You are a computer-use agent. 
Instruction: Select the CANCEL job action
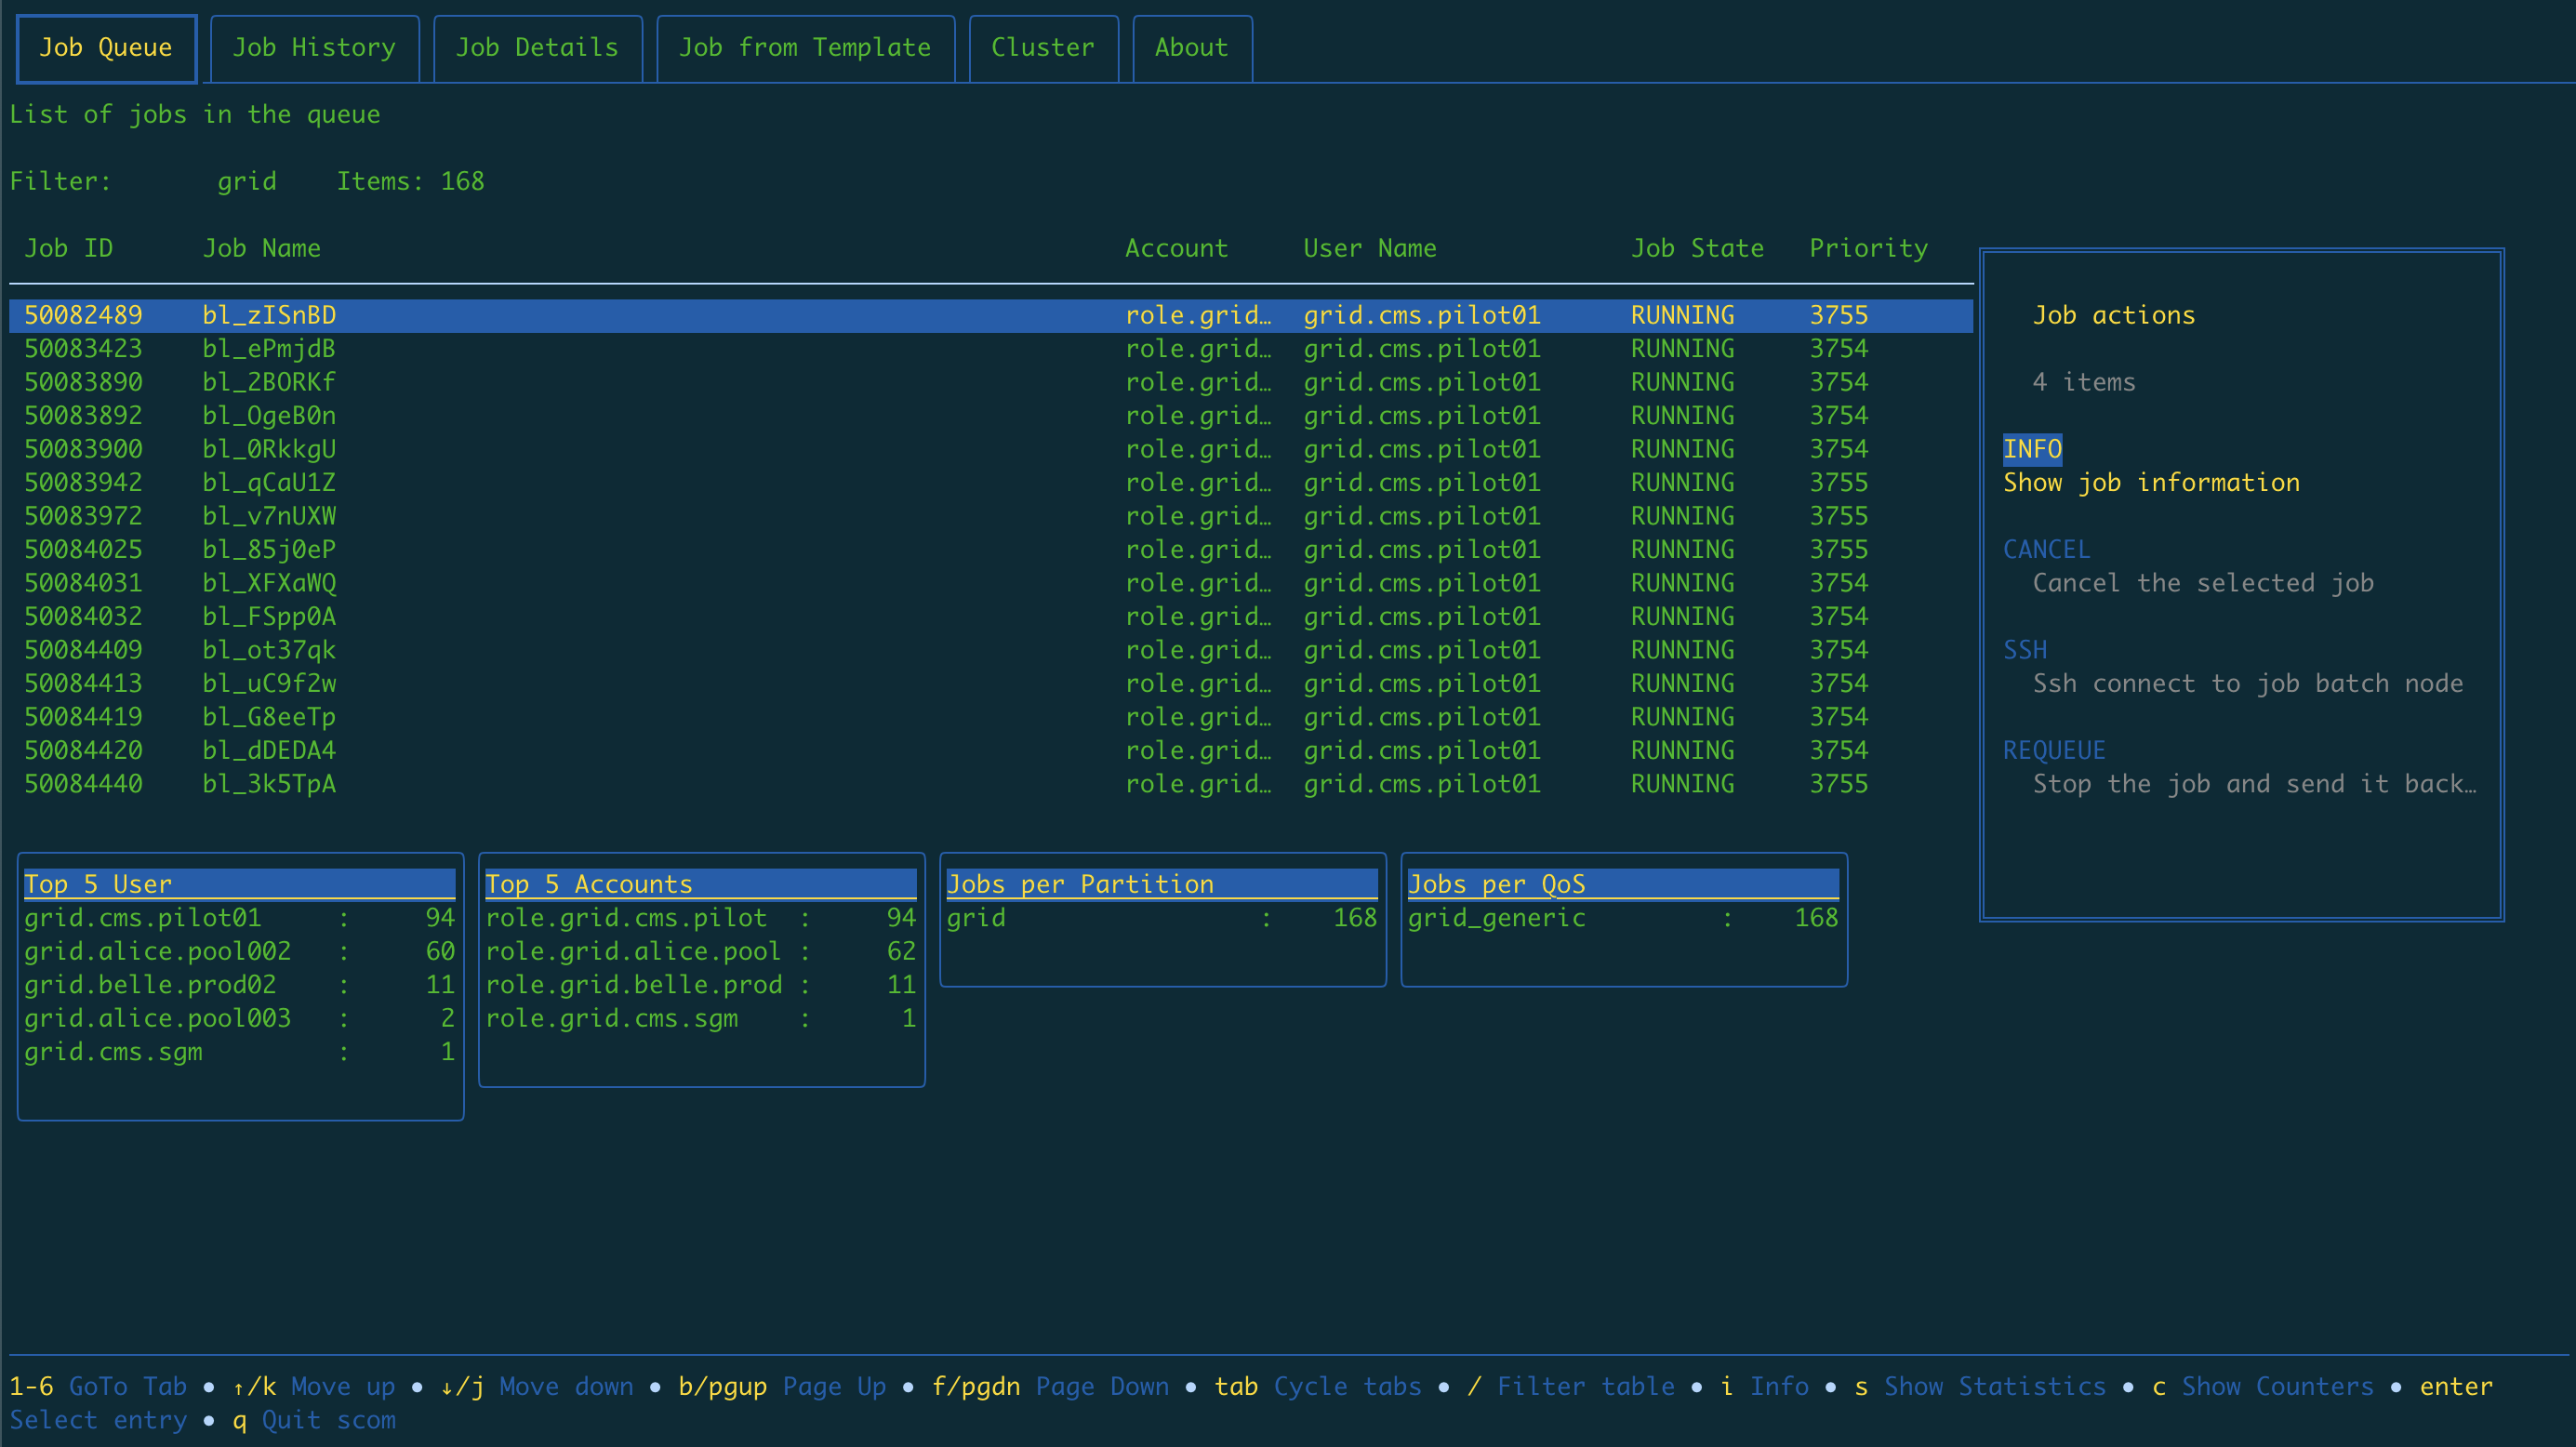(x=2046, y=549)
